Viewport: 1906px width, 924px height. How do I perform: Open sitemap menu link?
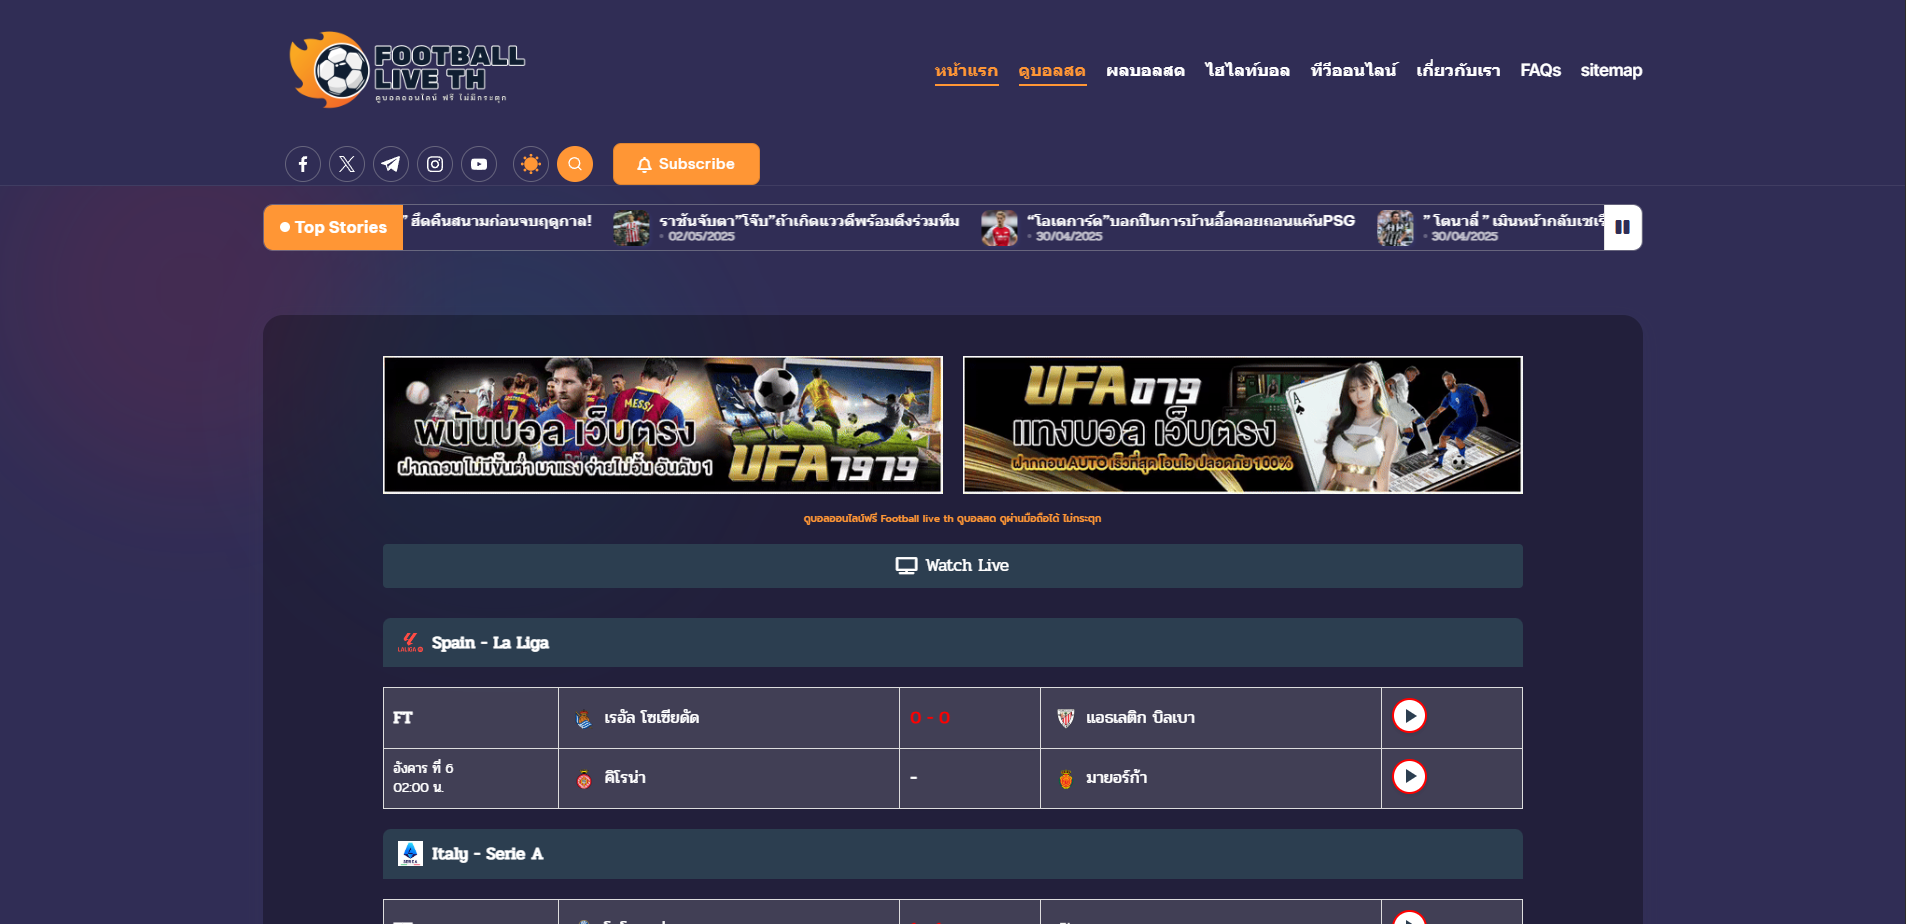1611,71
